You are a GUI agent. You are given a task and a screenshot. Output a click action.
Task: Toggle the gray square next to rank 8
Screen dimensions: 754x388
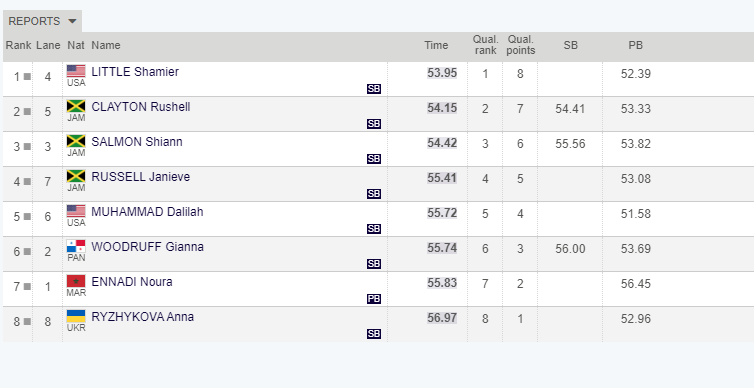(x=27, y=321)
